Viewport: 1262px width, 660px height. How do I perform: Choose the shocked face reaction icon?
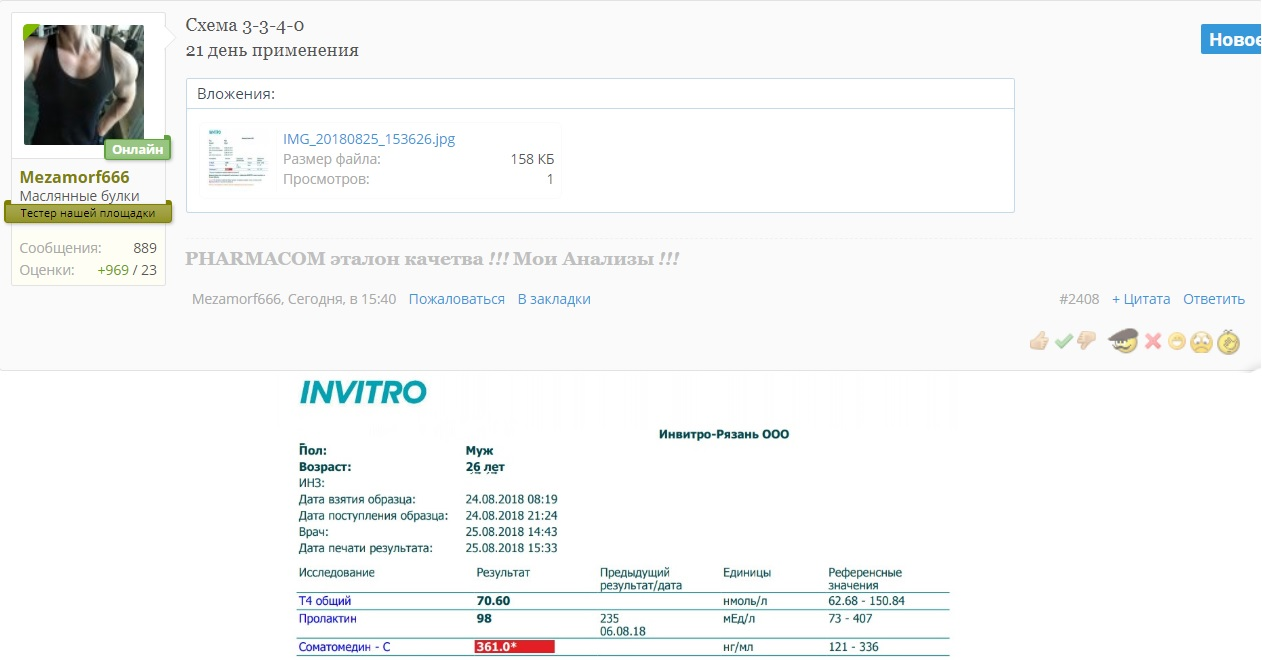1201,341
